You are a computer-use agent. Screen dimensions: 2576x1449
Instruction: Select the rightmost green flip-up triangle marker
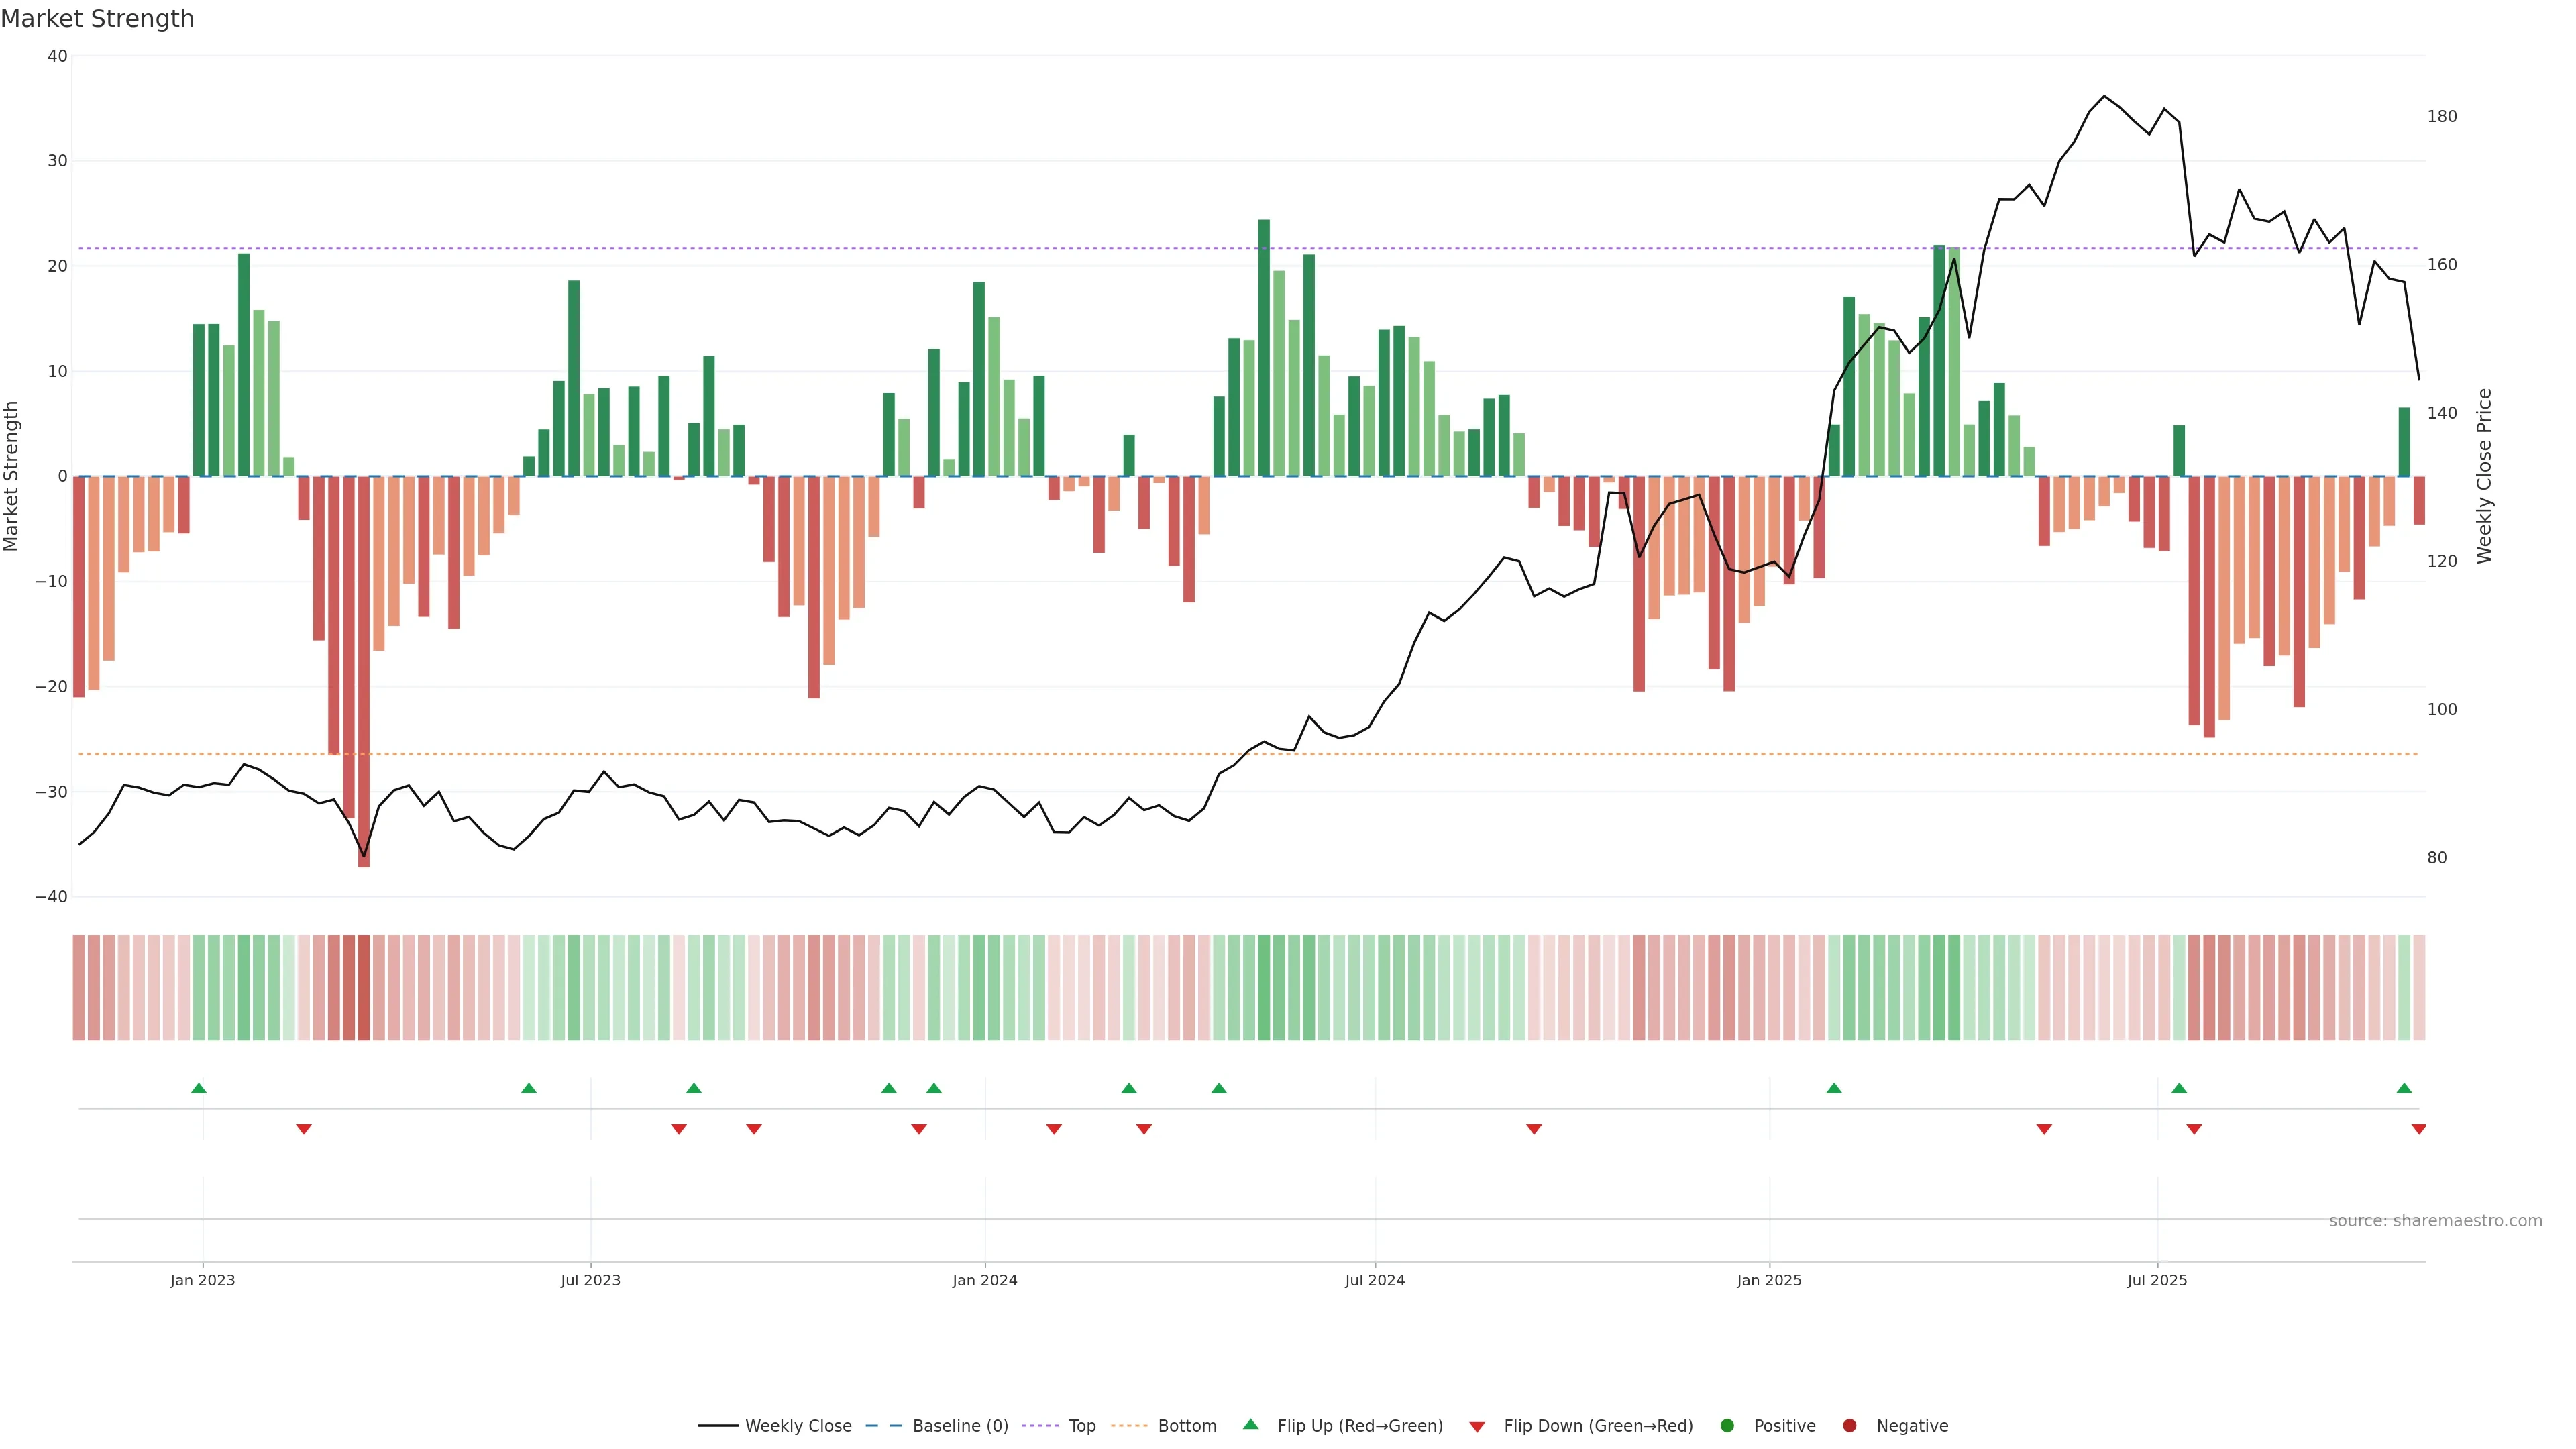2404,1088
